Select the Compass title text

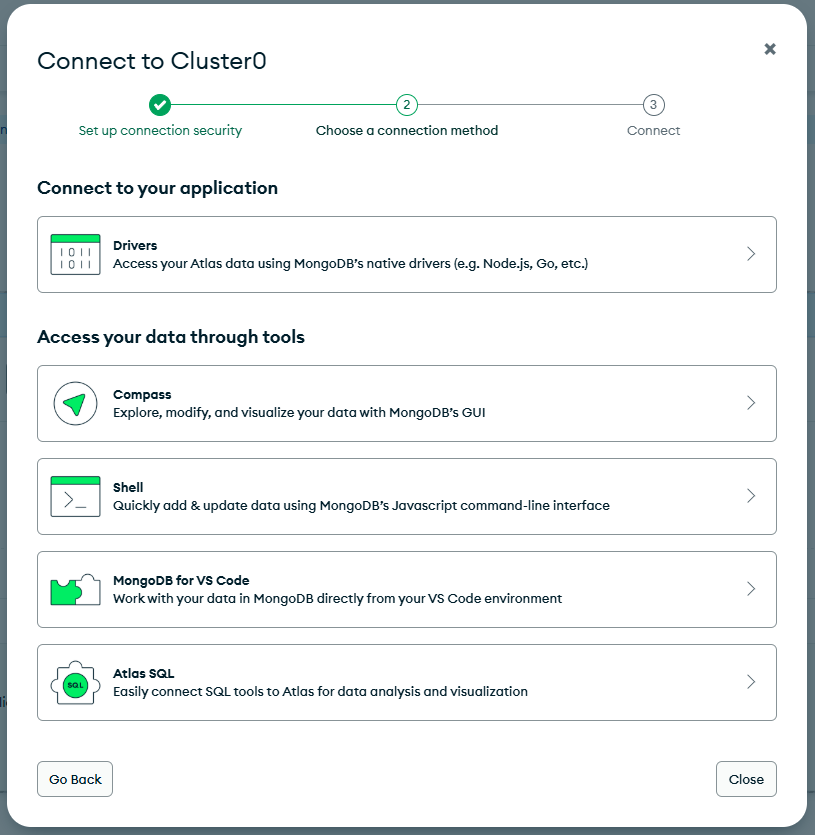[x=142, y=395]
